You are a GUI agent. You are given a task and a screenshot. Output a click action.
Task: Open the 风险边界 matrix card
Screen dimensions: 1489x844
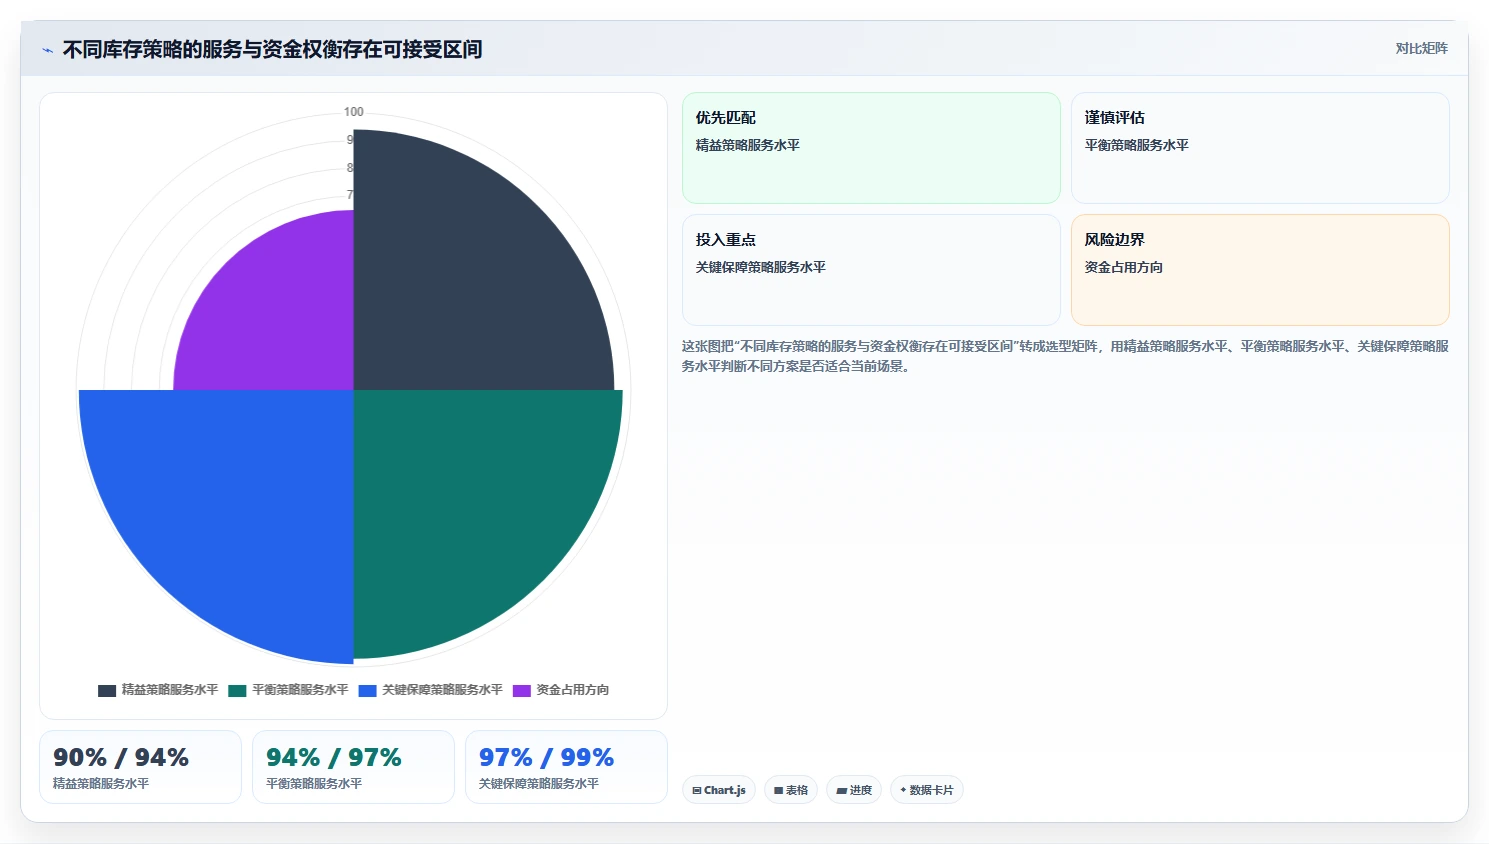point(1260,270)
